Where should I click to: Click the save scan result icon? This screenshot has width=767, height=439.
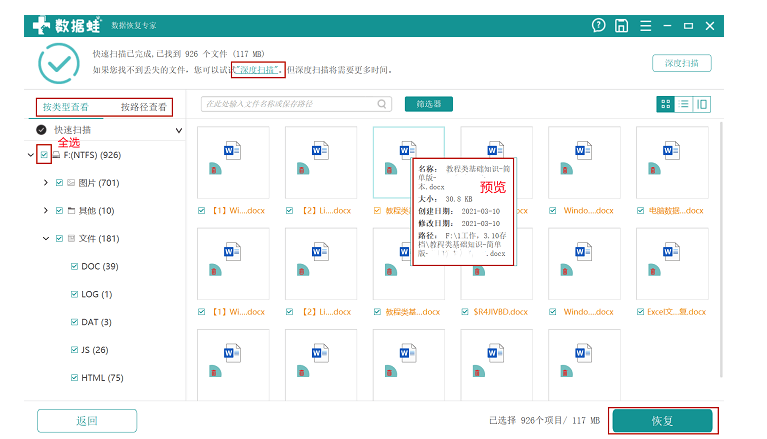pyautogui.click(x=622, y=25)
